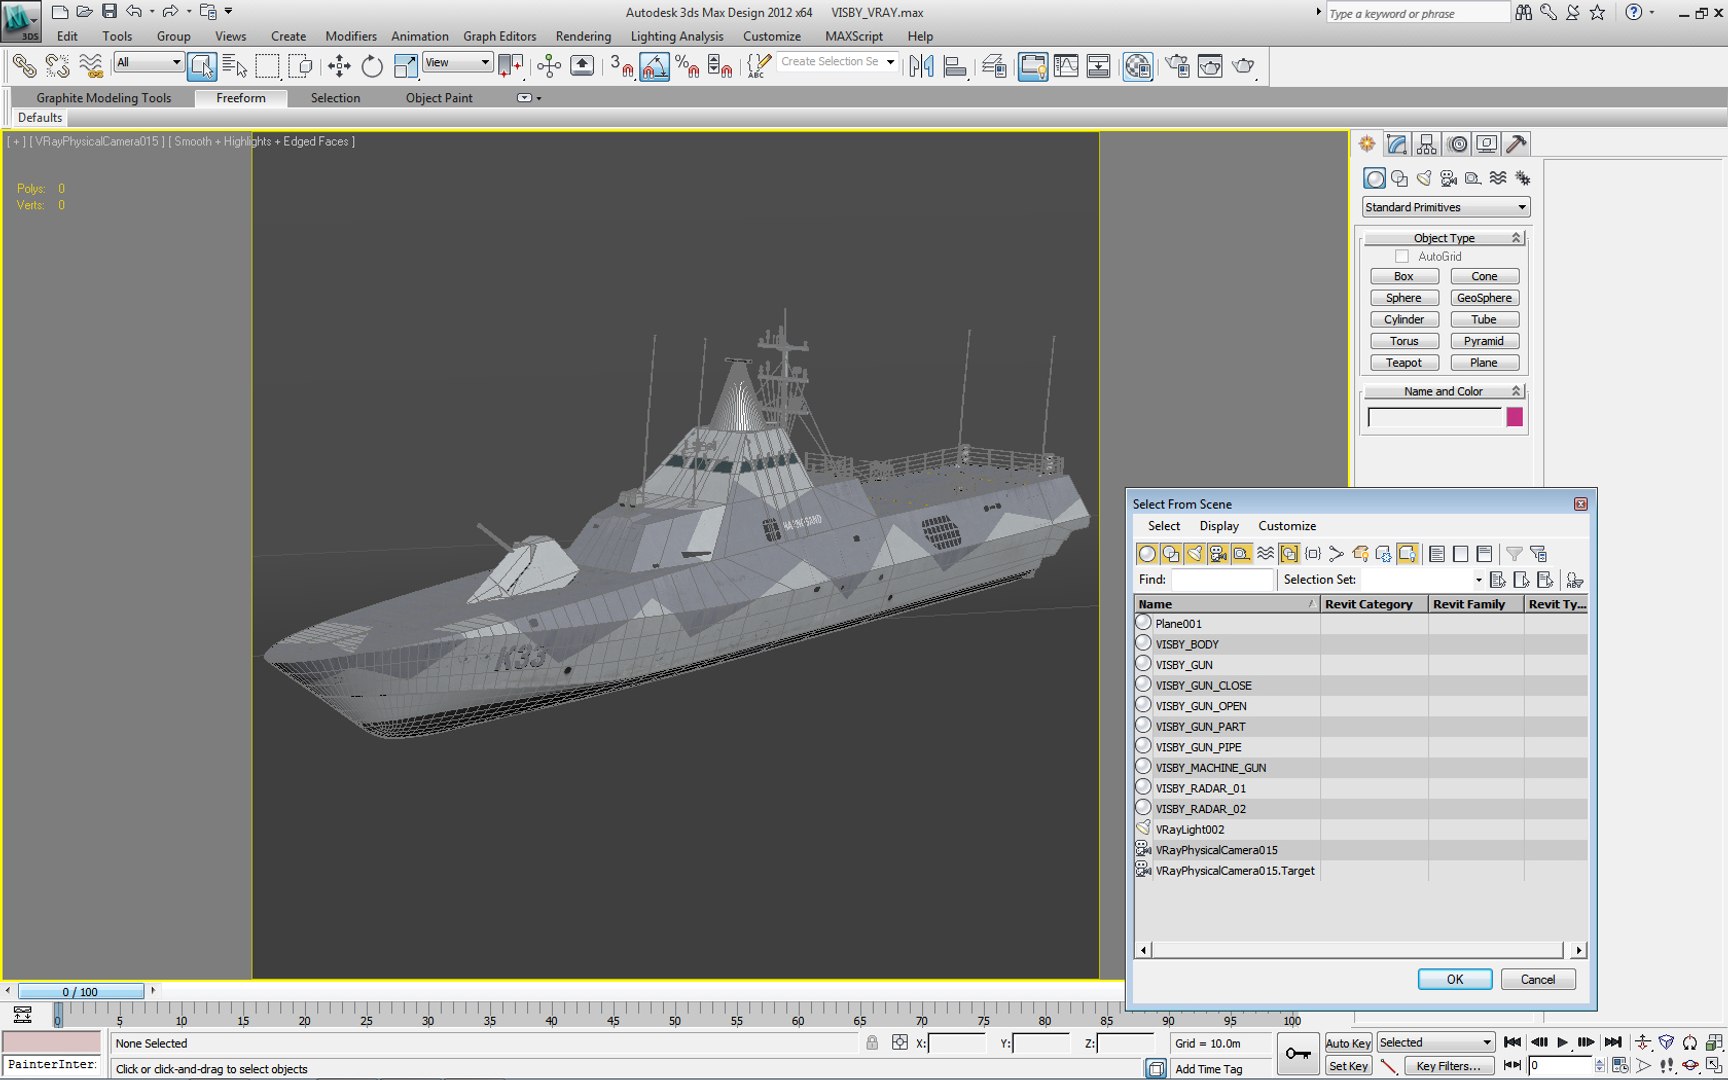1728x1080 pixels.
Task: Choose the Bind to Space Warp tool
Action: point(90,66)
